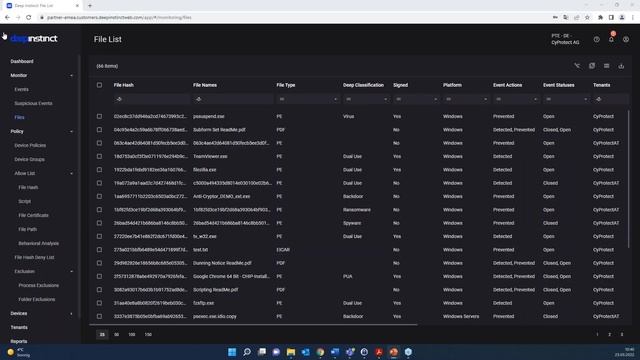The image size is (640, 360).
Task: Open the Signed filter dropdown
Action: click(x=416, y=99)
